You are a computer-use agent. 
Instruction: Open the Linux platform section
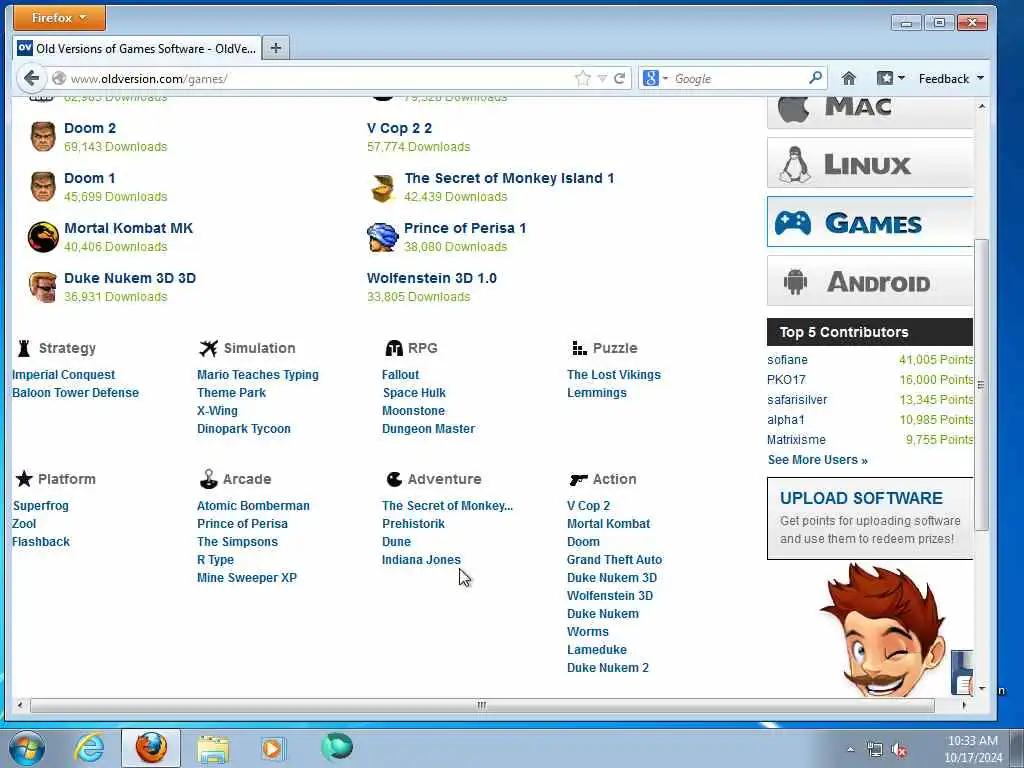coord(870,163)
